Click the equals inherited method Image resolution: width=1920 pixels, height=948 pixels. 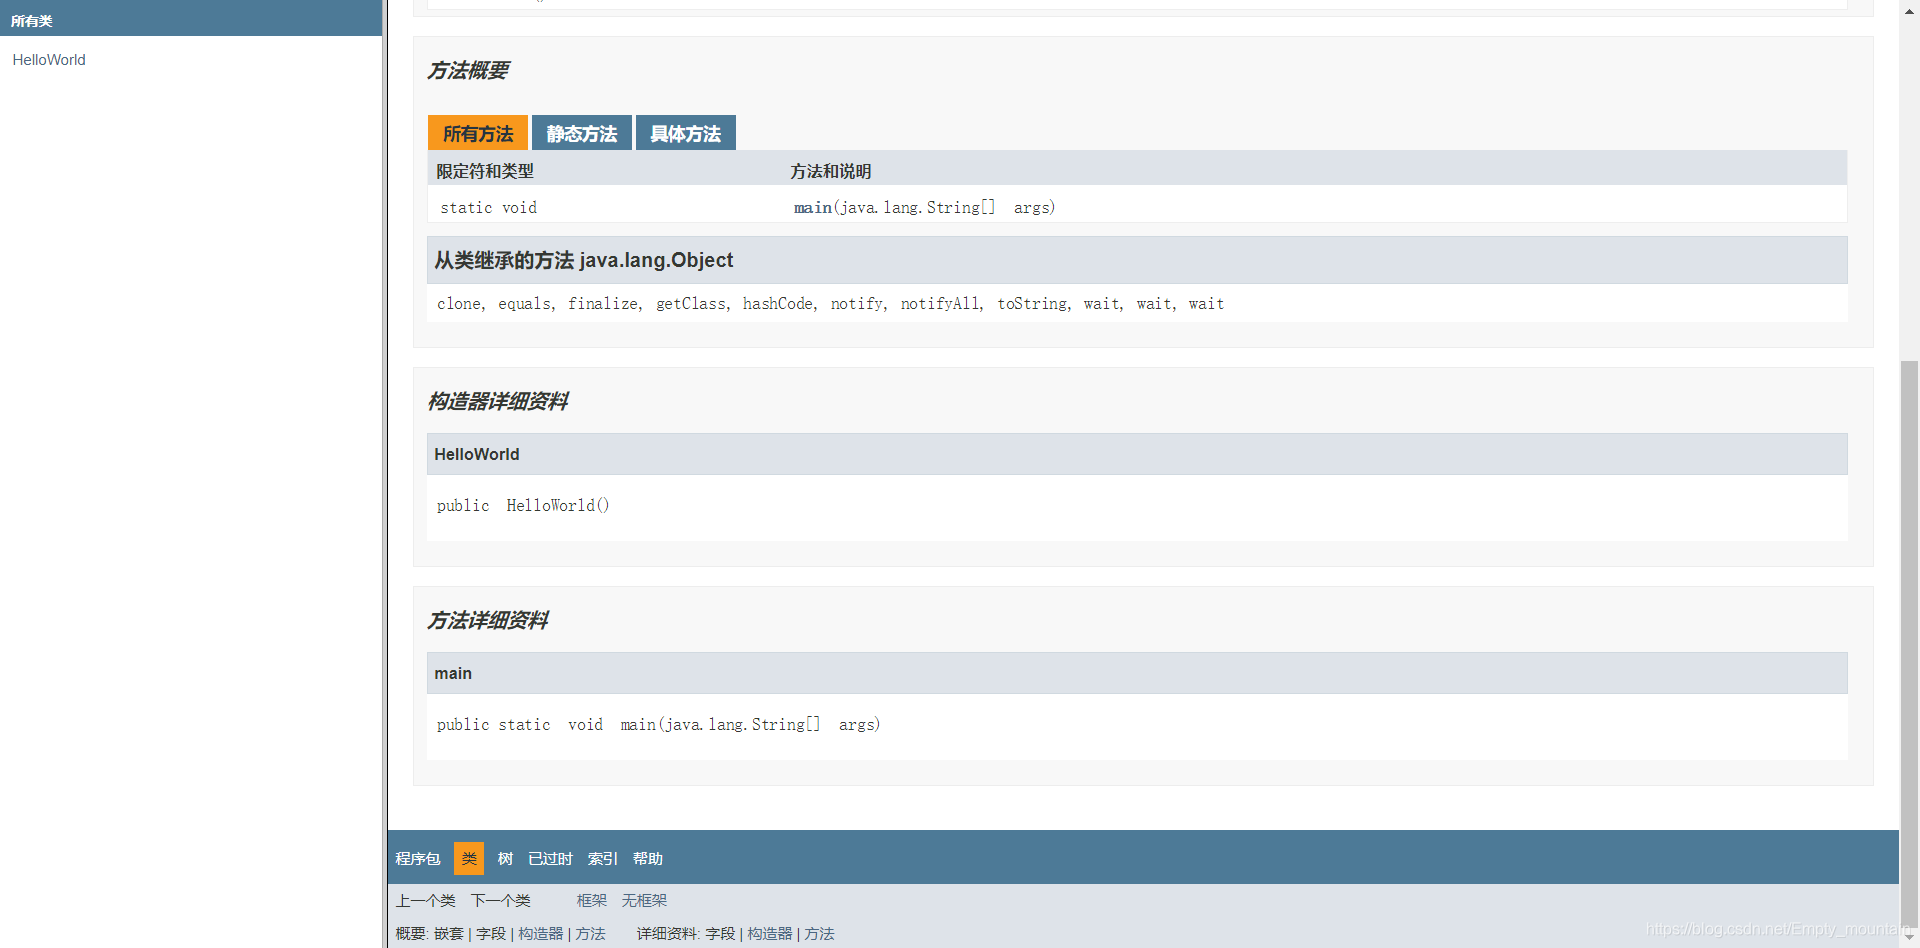click(x=524, y=303)
